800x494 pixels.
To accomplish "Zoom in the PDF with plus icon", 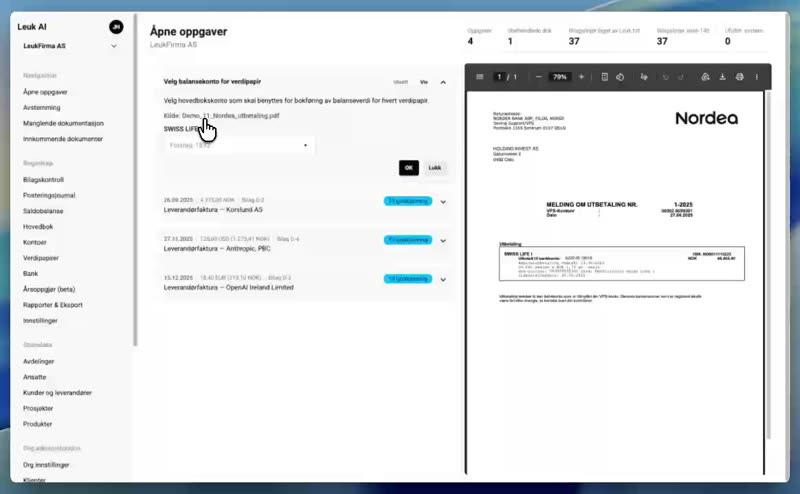I will click(581, 77).
